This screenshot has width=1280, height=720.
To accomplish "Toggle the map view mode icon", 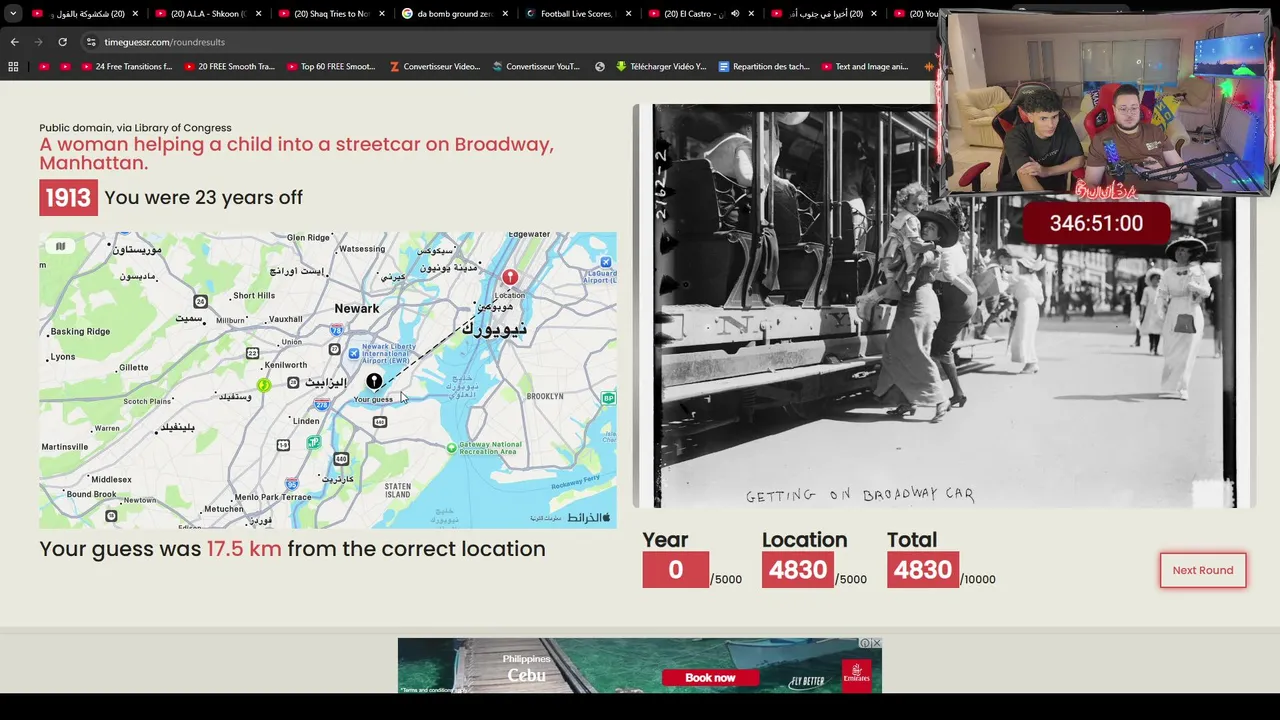I will [x=60, y=246].
